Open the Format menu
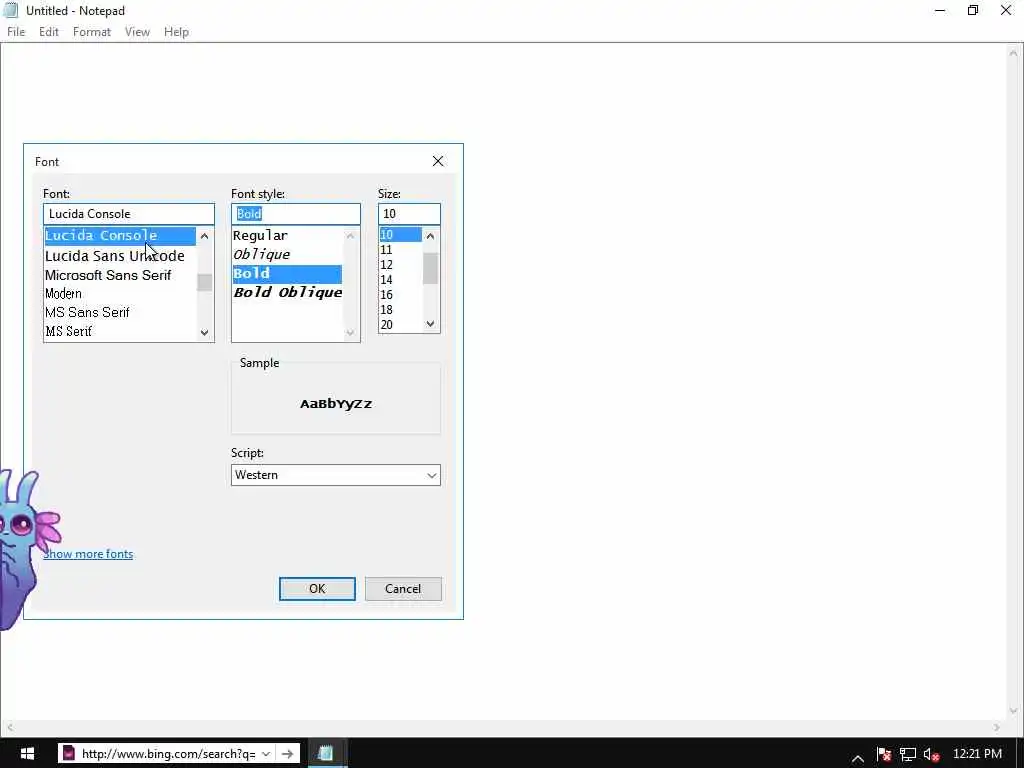The height and width of the screenshot is (768, 1024). pos(91,31)
